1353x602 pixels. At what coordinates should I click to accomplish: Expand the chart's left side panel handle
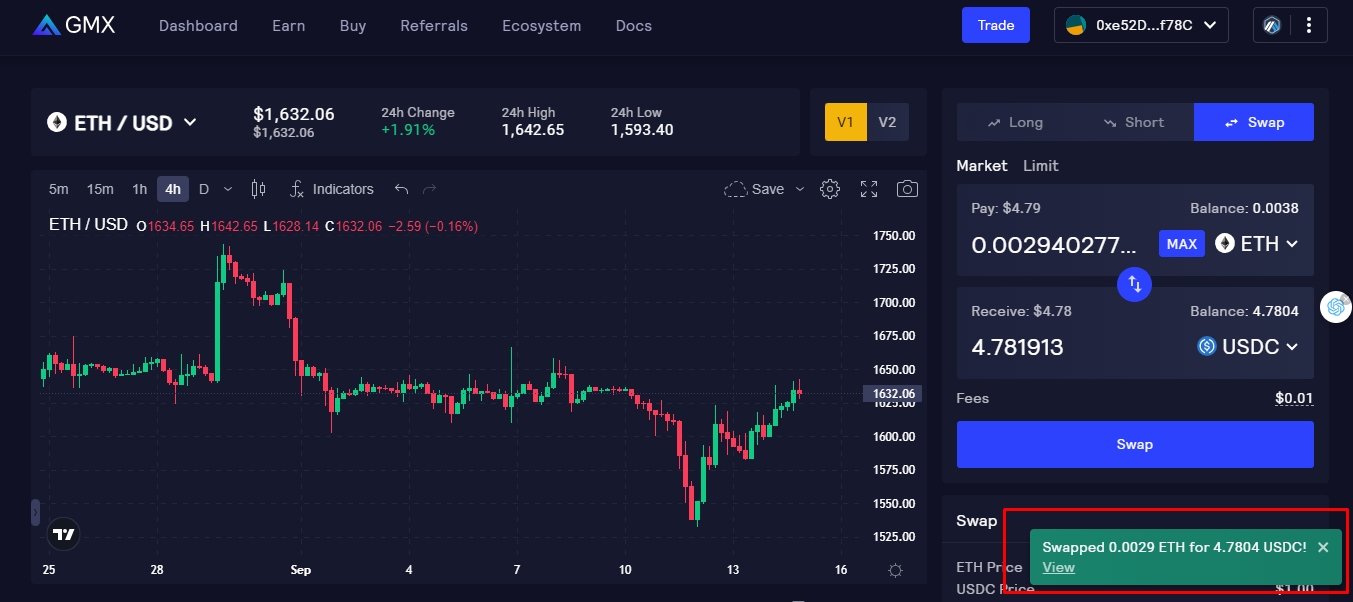click(35, 513)
